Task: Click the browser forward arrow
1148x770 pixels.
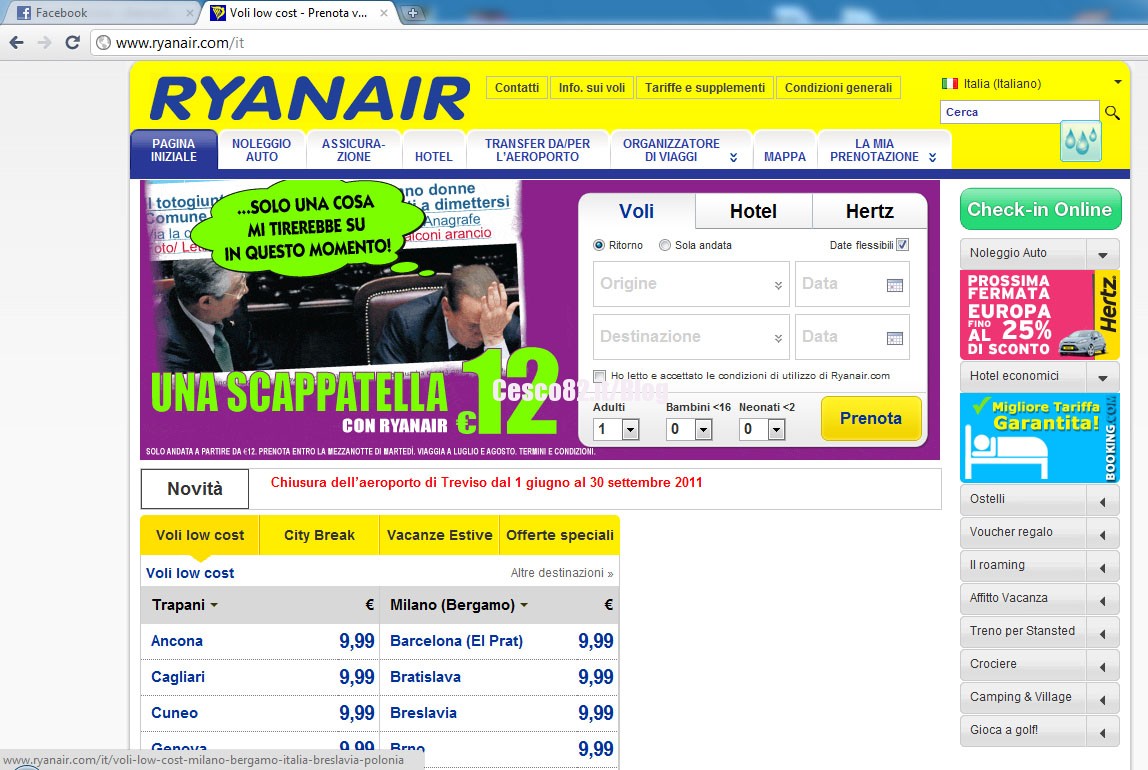Action: pyautogui.click(x=45, y=42)
